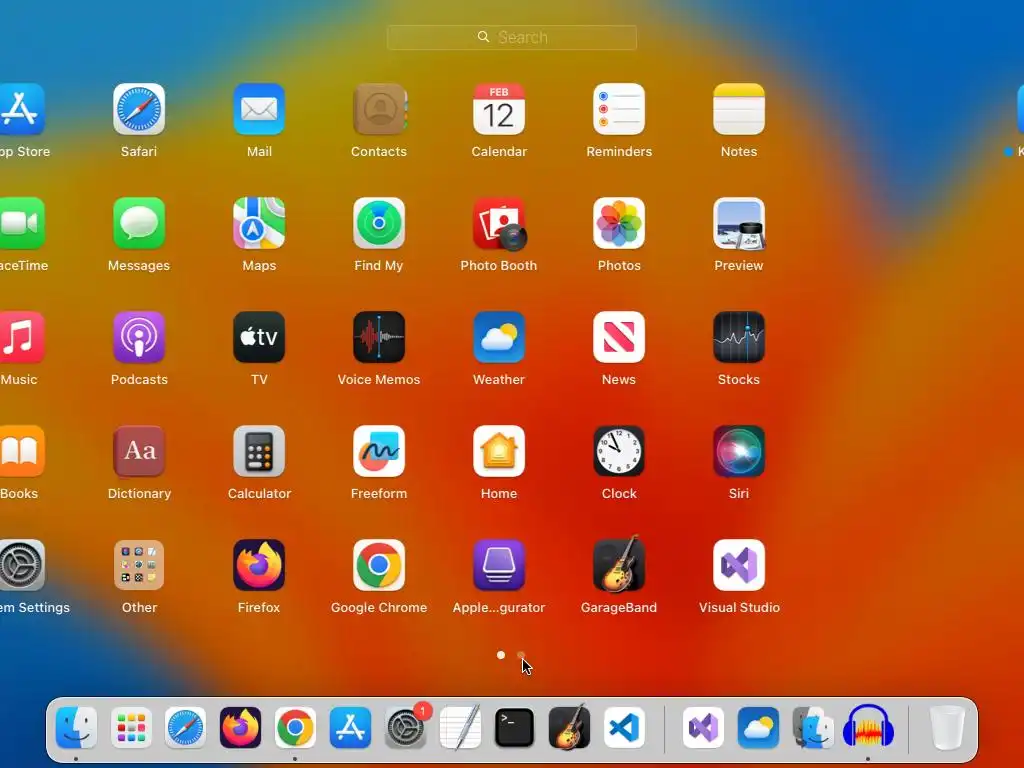Open the Weather app in Launchpad grid
This screenshot has height=768, width=1024.
pos(499,337)
